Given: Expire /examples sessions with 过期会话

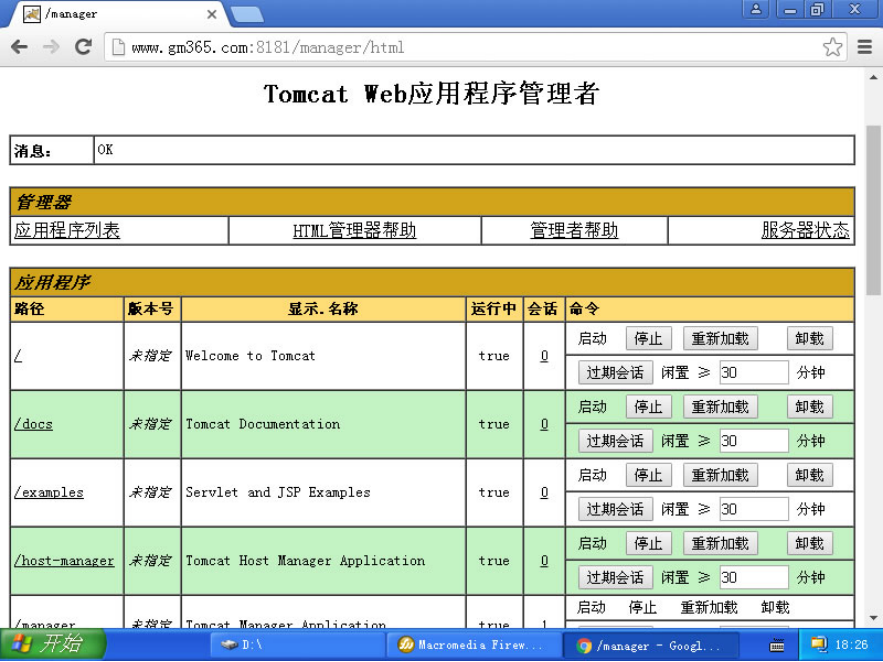Looking at the screenshot, I should 615,509.
